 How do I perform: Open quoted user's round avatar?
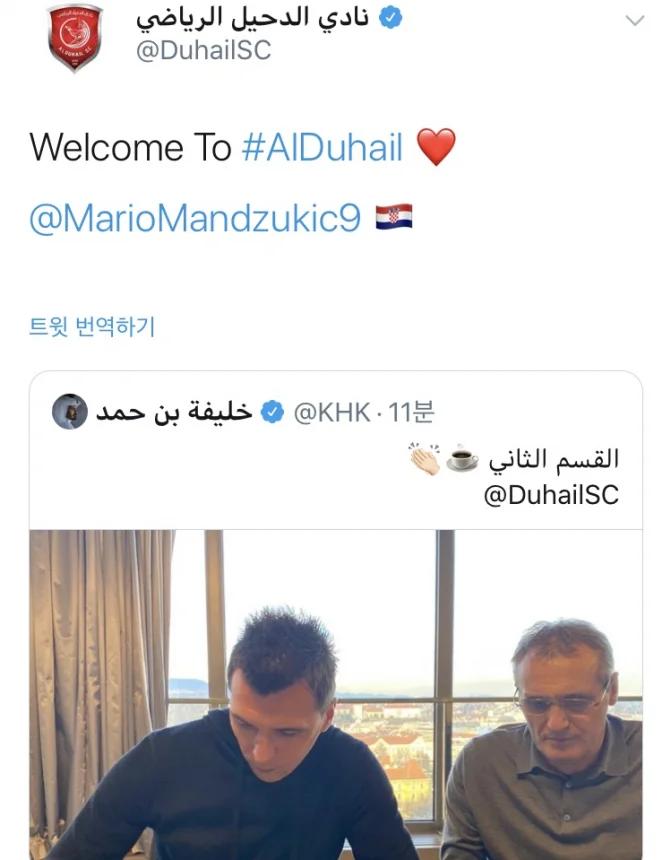tap(70, 411)
